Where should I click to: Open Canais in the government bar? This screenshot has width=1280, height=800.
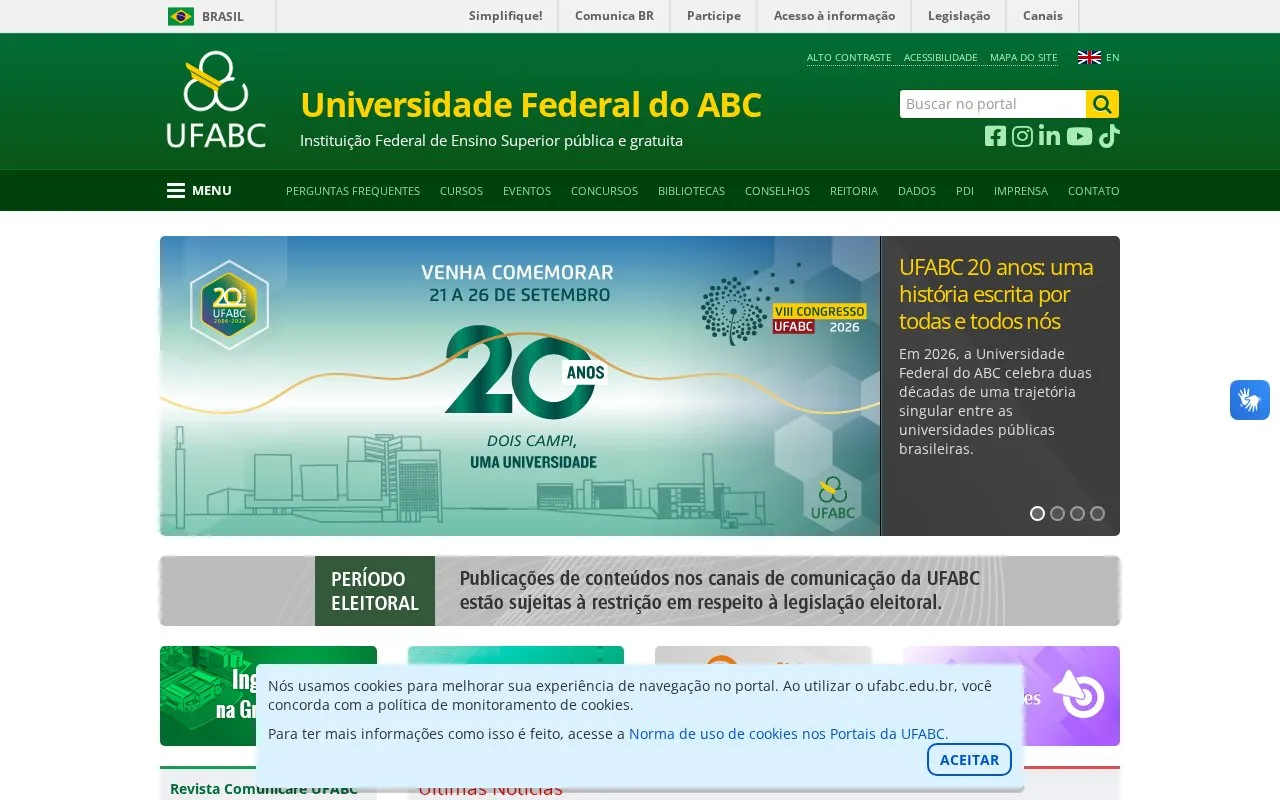click(1043, 16)
